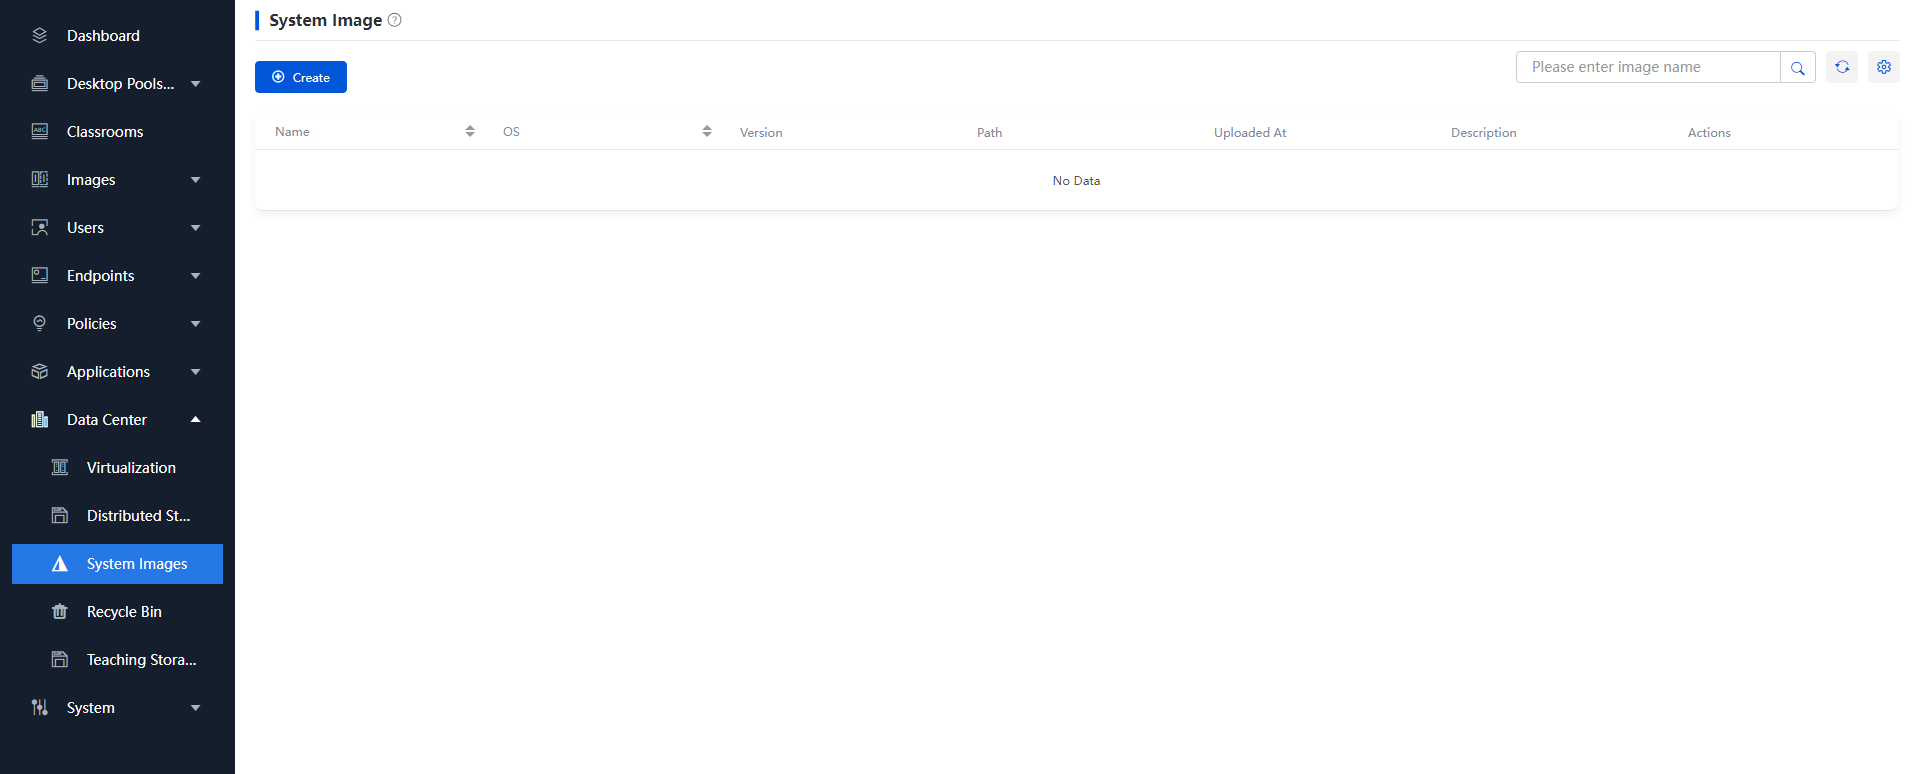This screenshot has width=1913, height=774.
Task: Click the image name search field
Action: tap(1648, 67)
